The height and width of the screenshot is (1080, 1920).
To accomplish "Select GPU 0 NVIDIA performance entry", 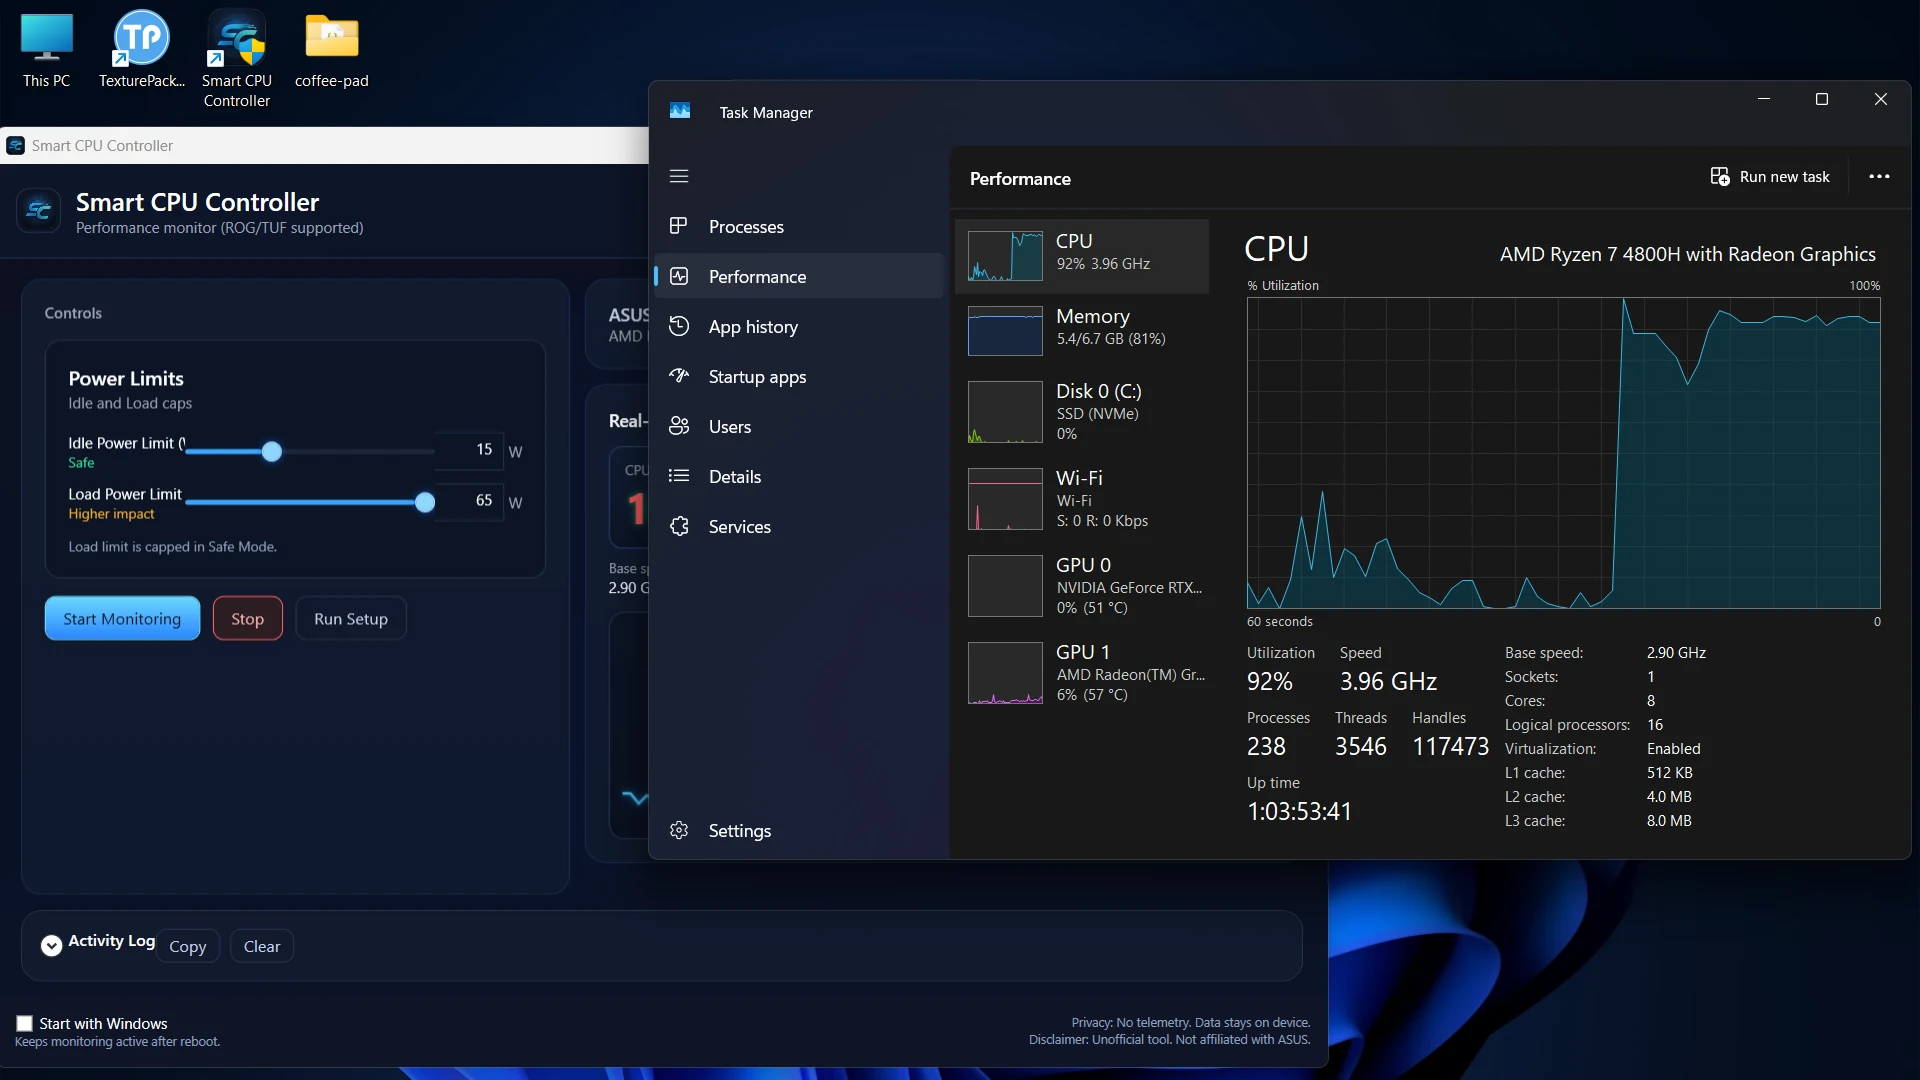I will (x=1082, y=586).
